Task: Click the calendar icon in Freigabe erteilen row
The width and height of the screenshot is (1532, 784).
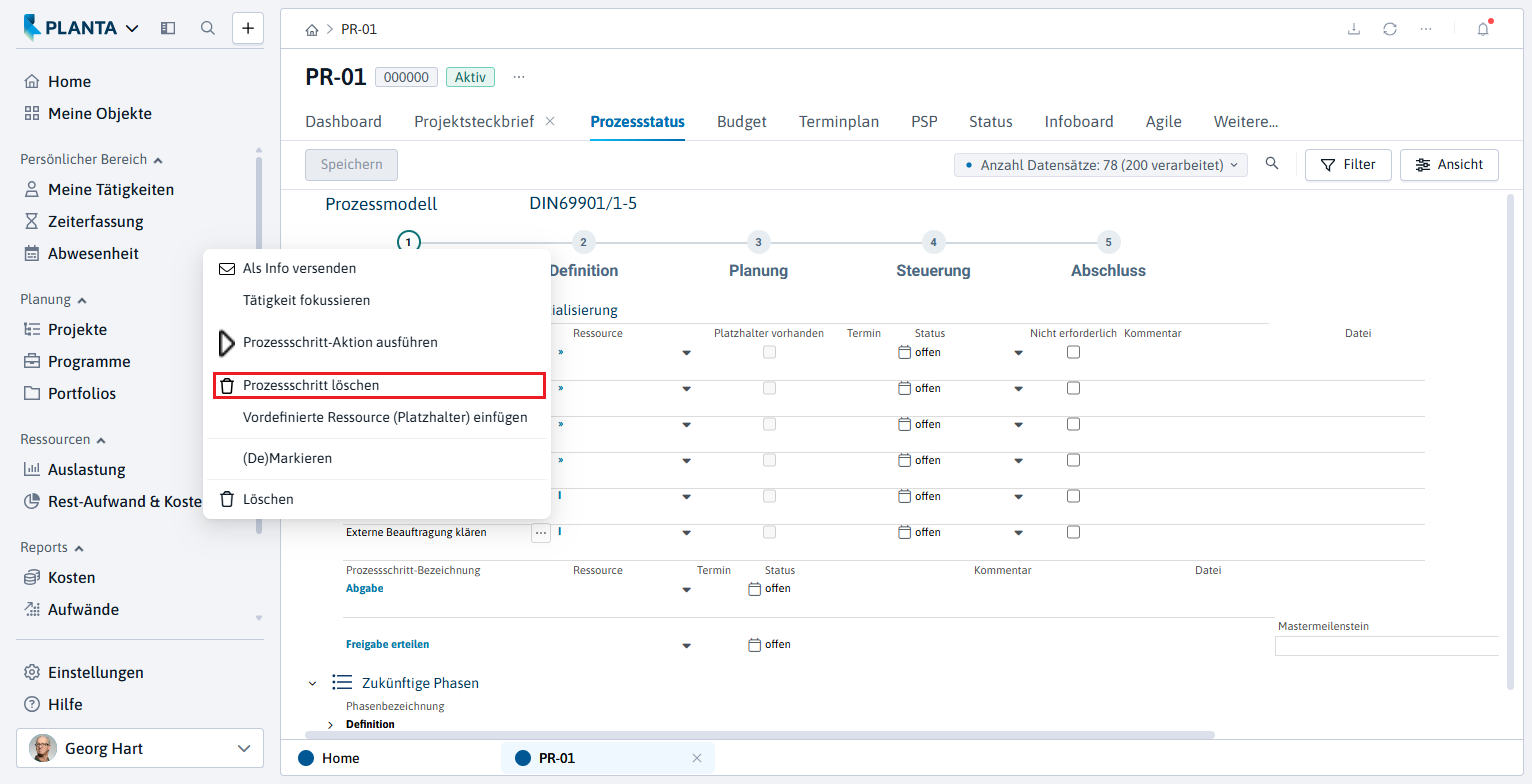Action: pos(755,645)
